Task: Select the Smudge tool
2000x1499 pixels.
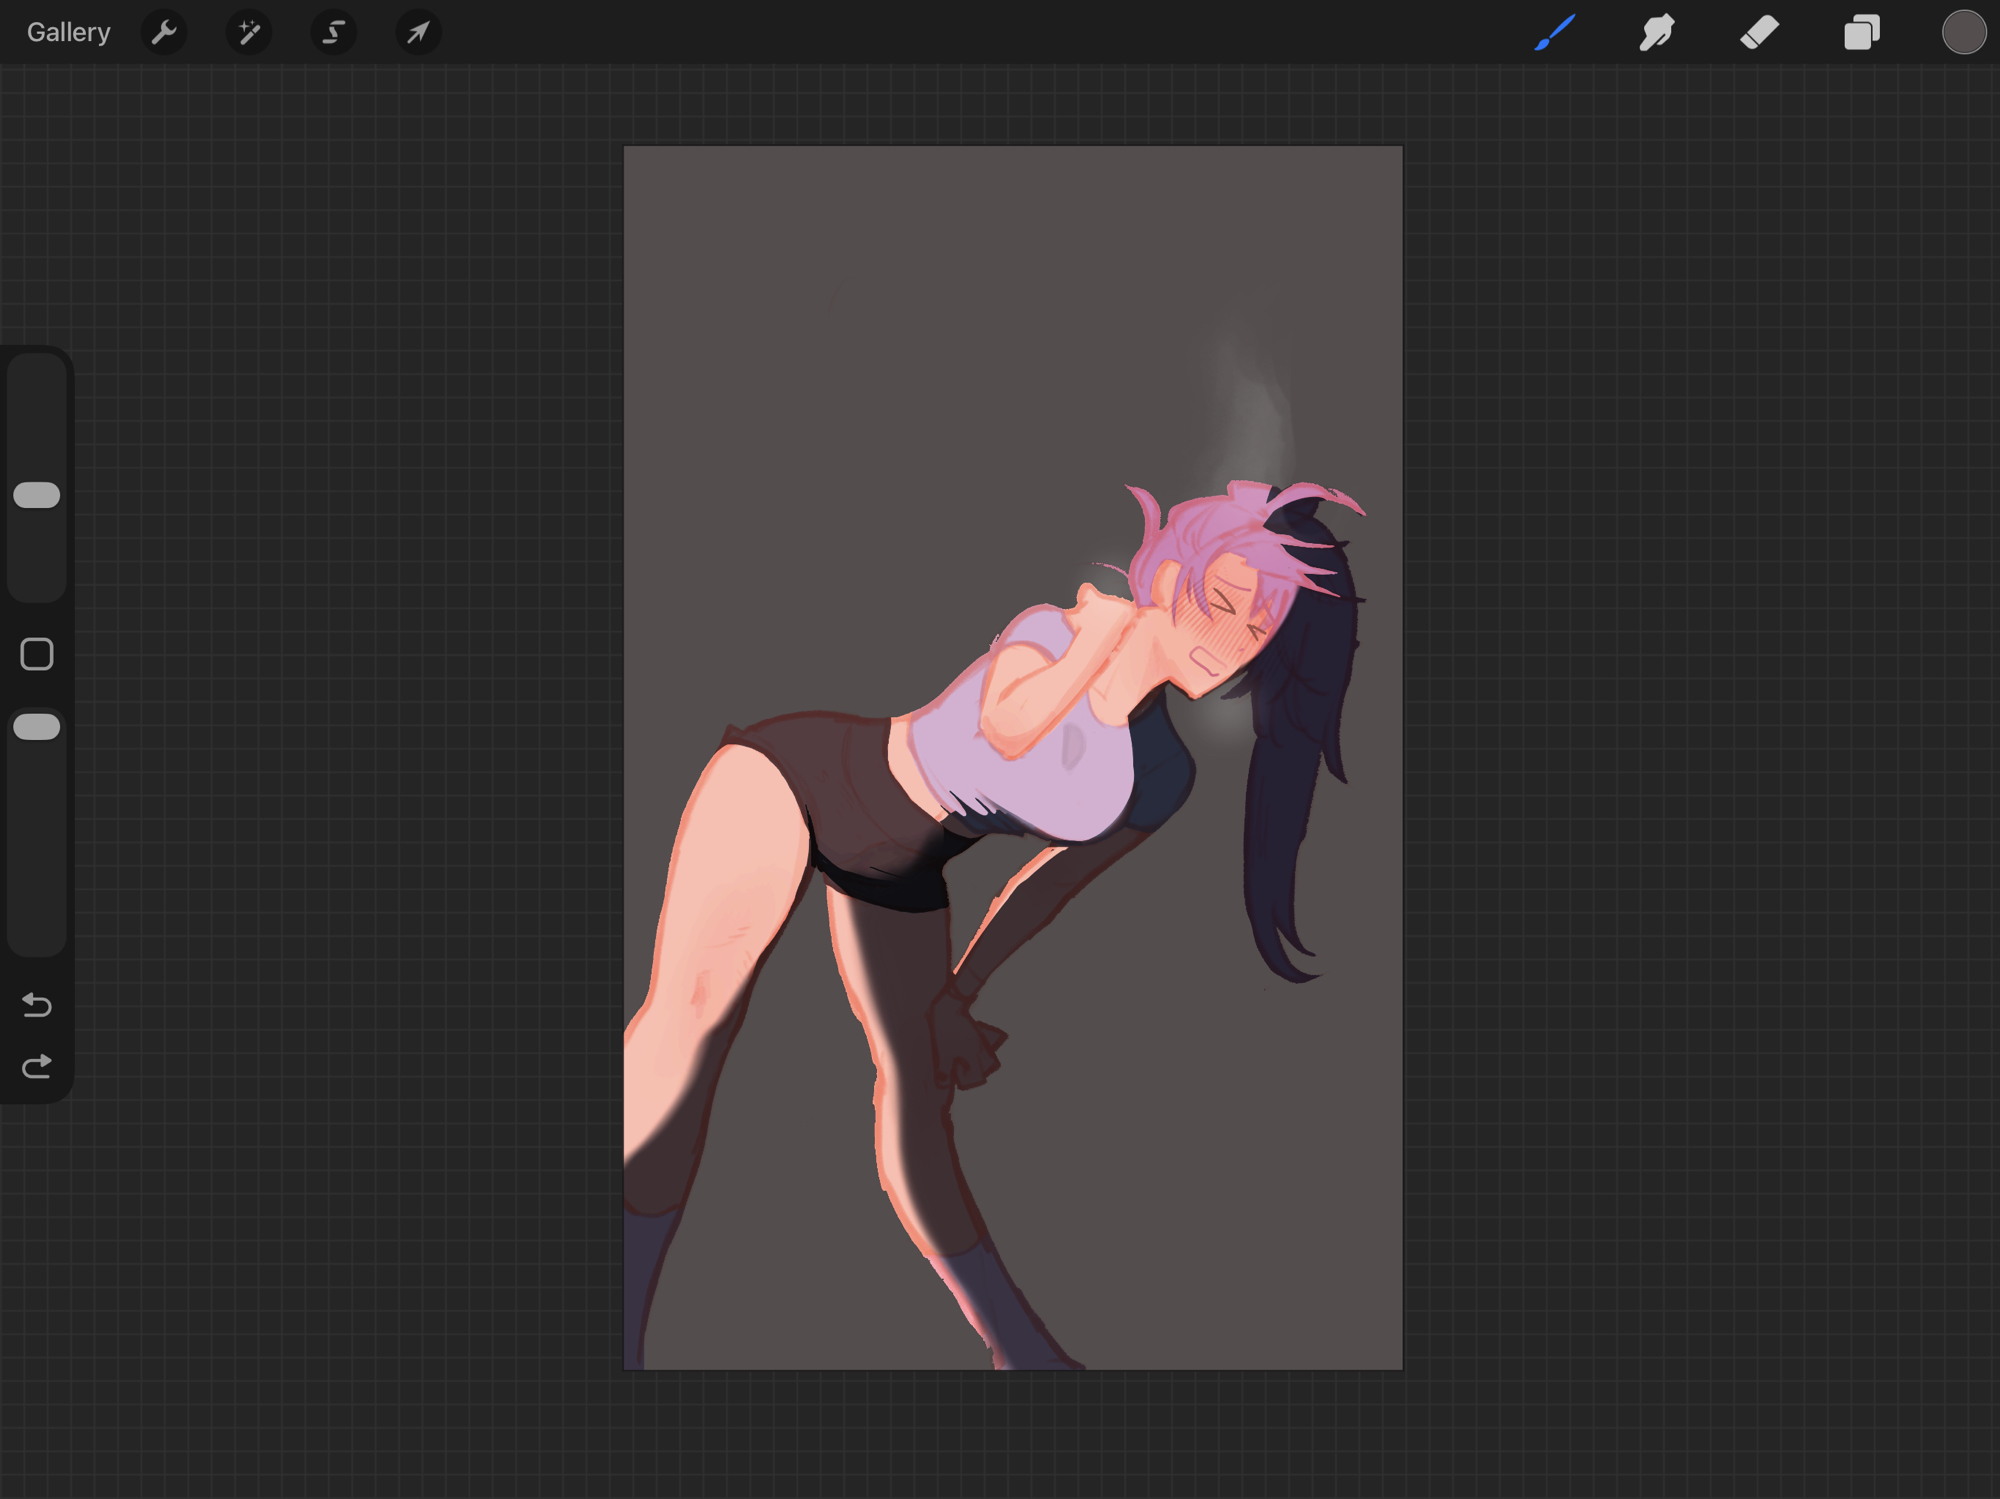Action: tap(1657, 33)
